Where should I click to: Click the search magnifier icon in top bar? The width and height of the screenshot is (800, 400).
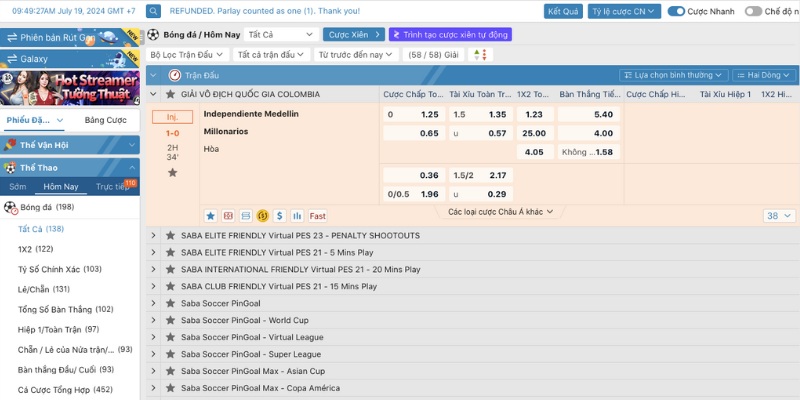[x=153, y=12]
